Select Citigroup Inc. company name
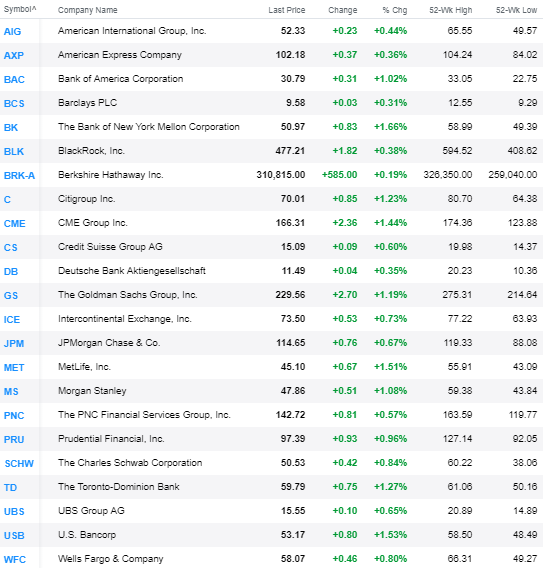This screenshot has height=568, width=543. tap(87, 199)
